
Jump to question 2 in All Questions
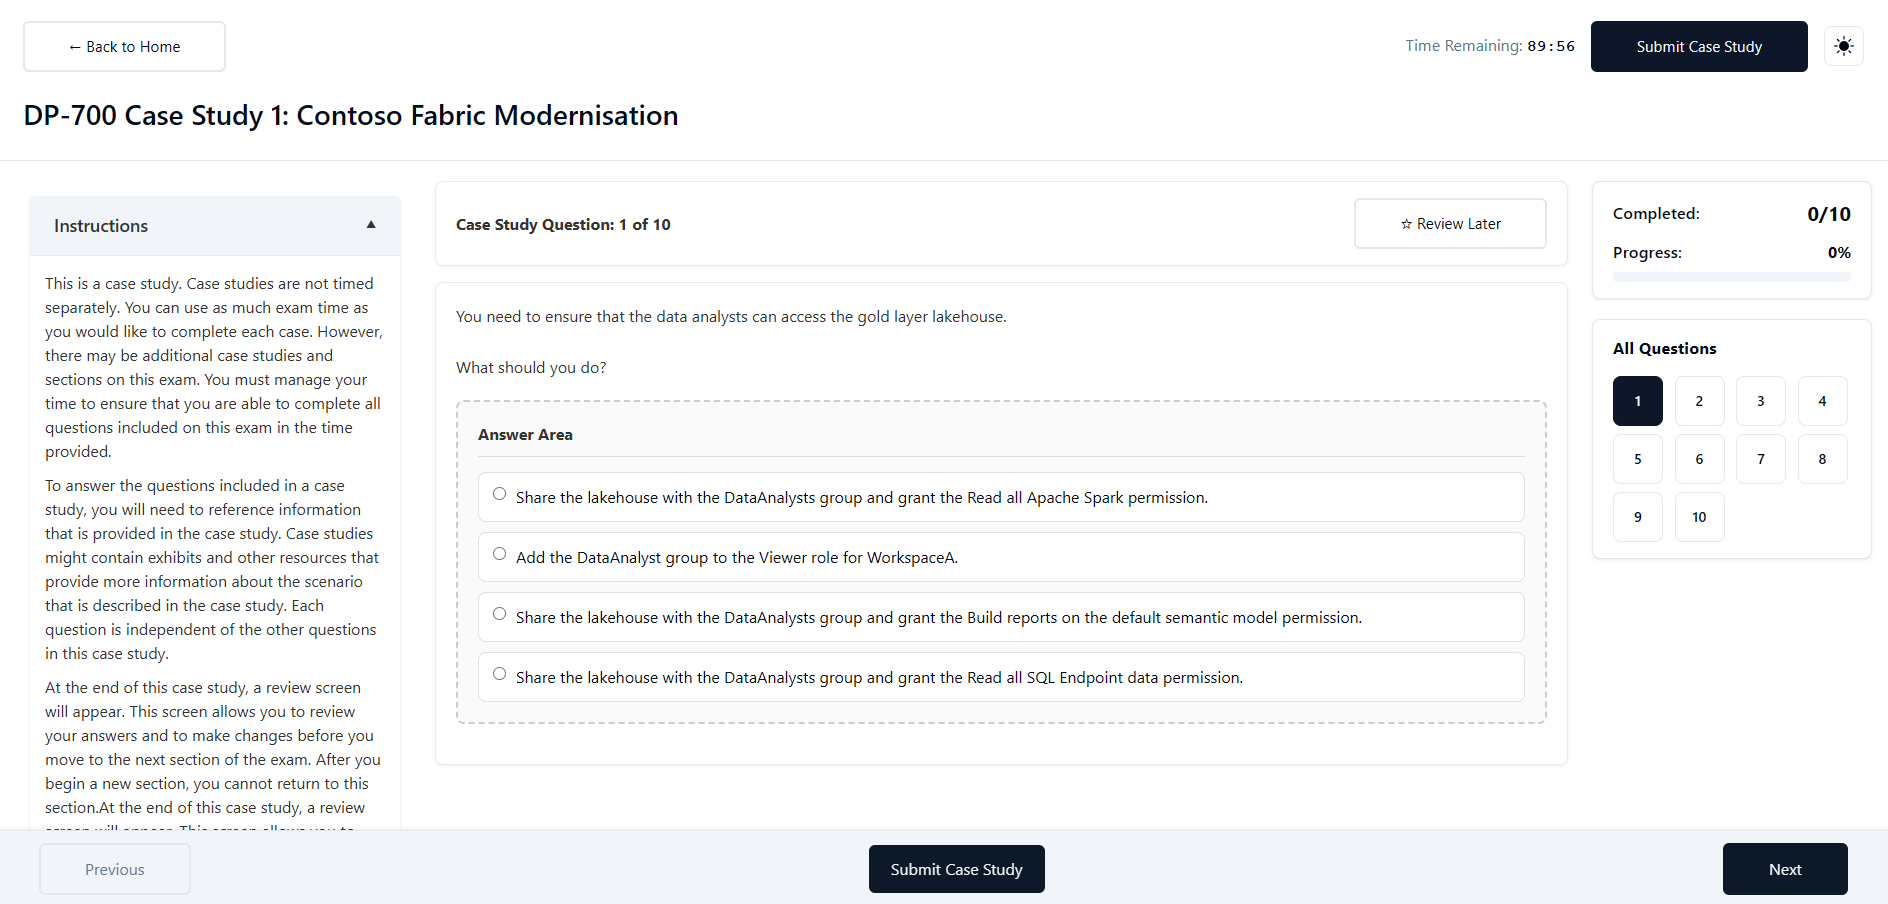(1699, 401)
